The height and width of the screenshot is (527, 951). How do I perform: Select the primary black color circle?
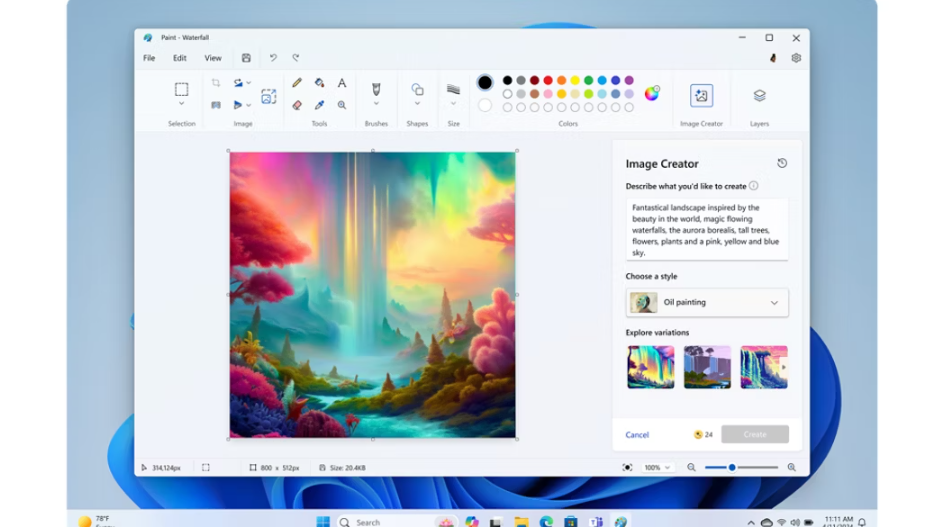click(485, 83)
